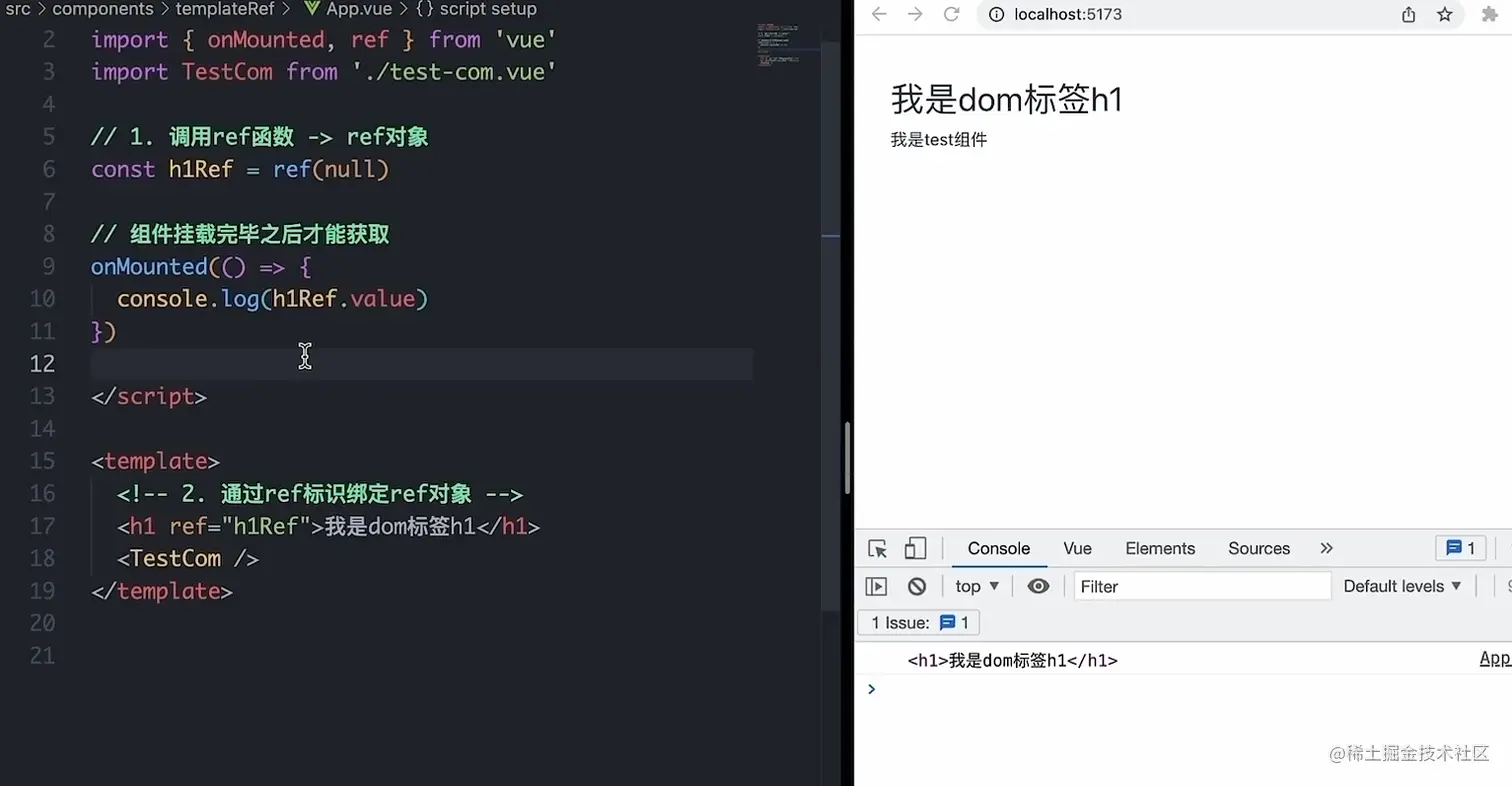
Task: Click the issues counter badge
Action: [1461, 548]
